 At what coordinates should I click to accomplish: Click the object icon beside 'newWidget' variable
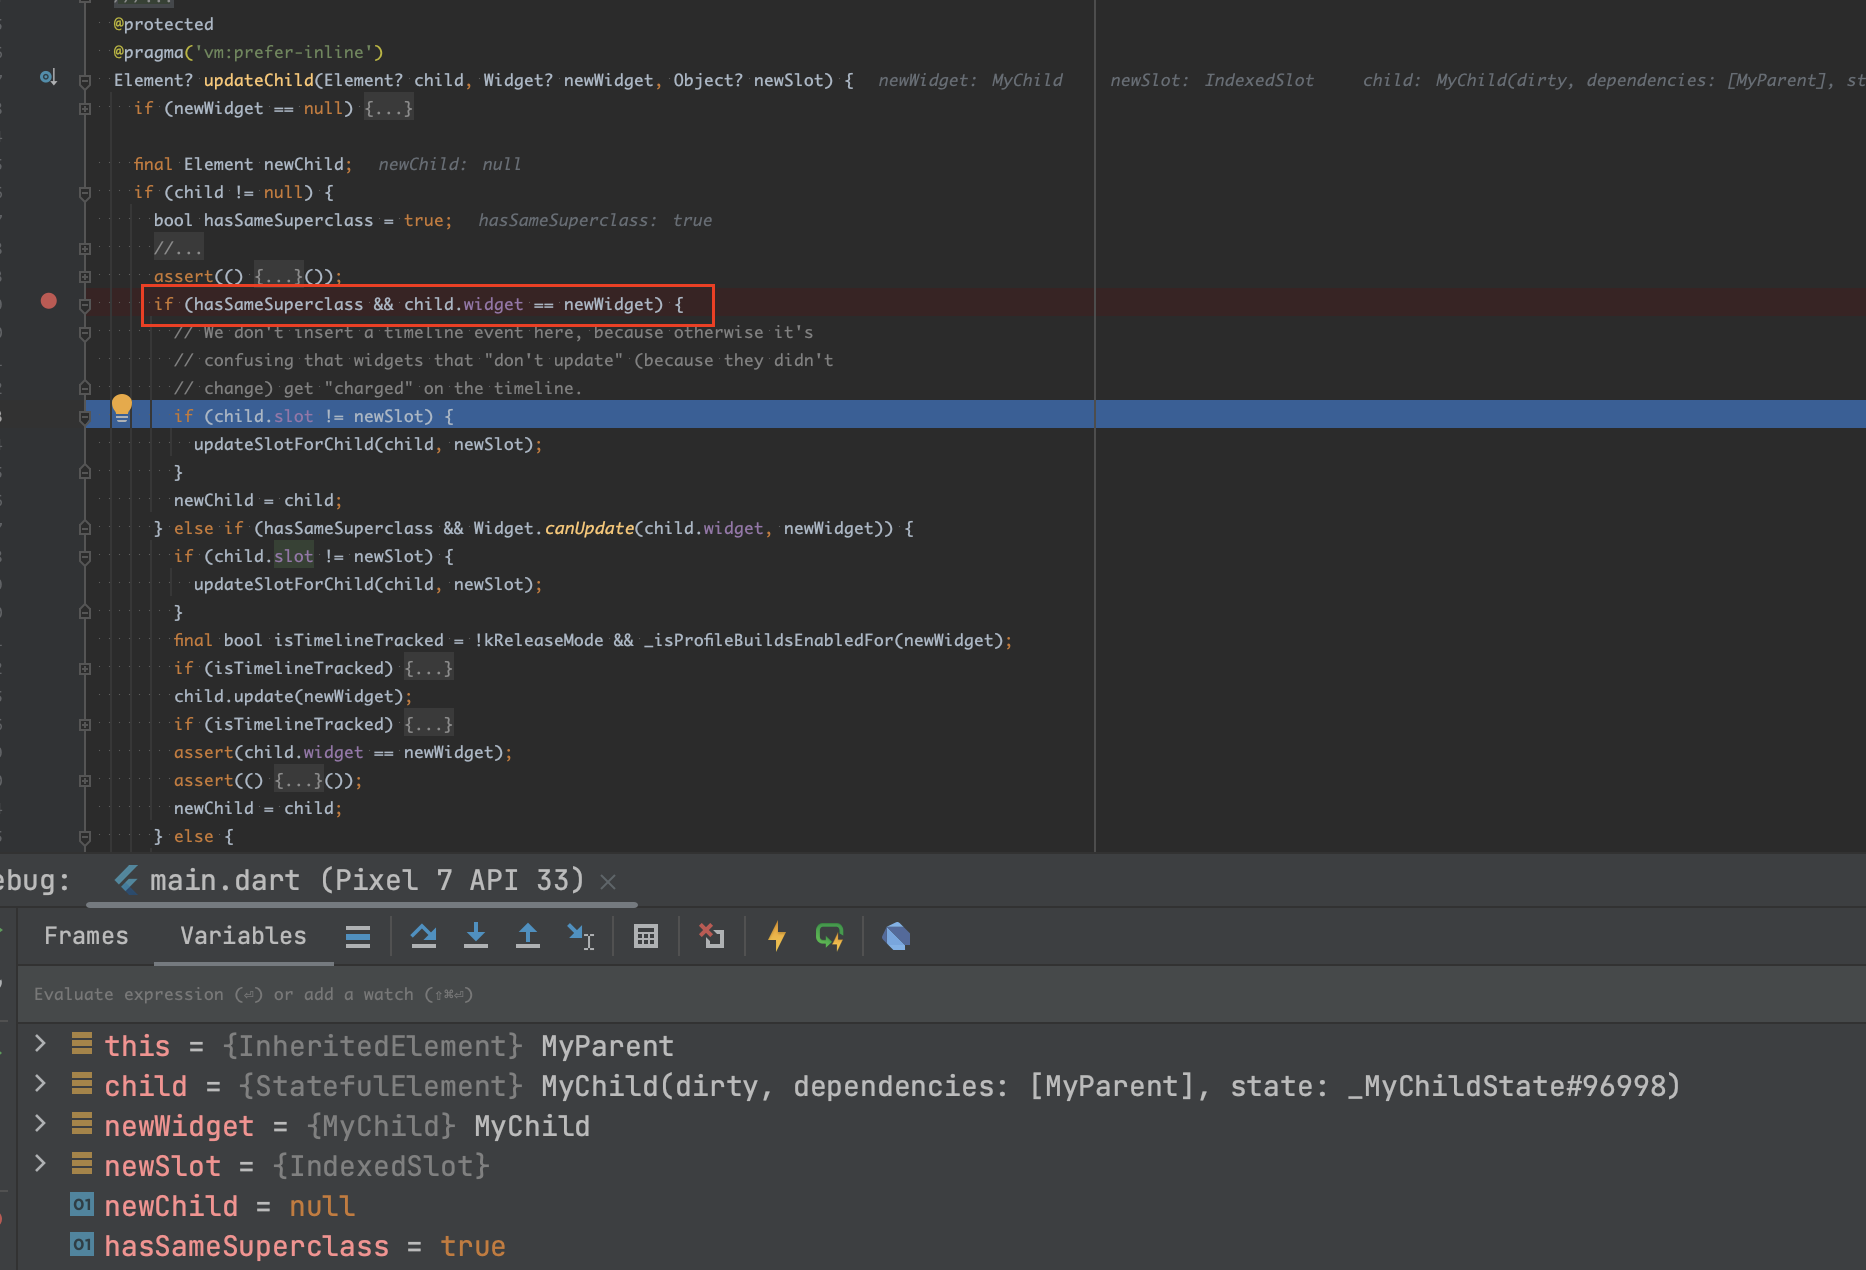pos(82,1124)
